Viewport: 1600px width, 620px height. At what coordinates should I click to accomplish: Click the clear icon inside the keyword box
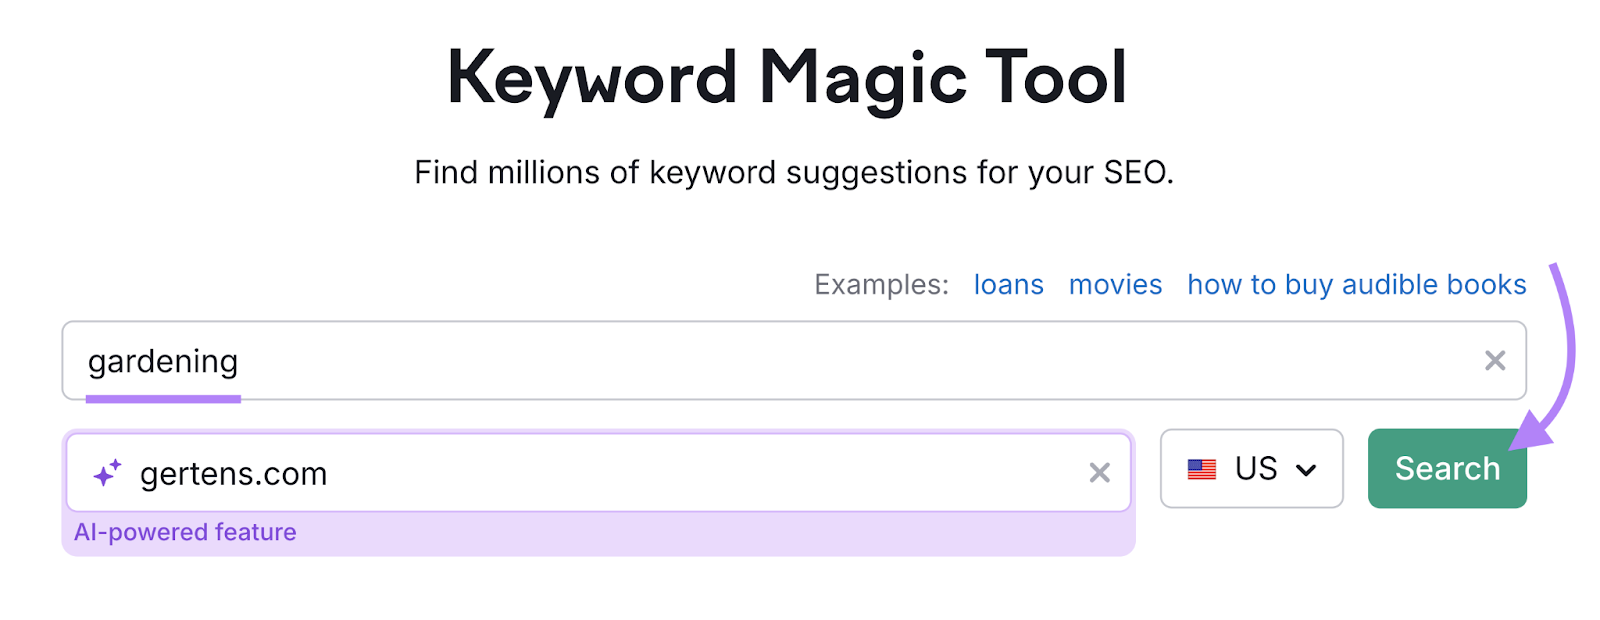[1496, 360]
